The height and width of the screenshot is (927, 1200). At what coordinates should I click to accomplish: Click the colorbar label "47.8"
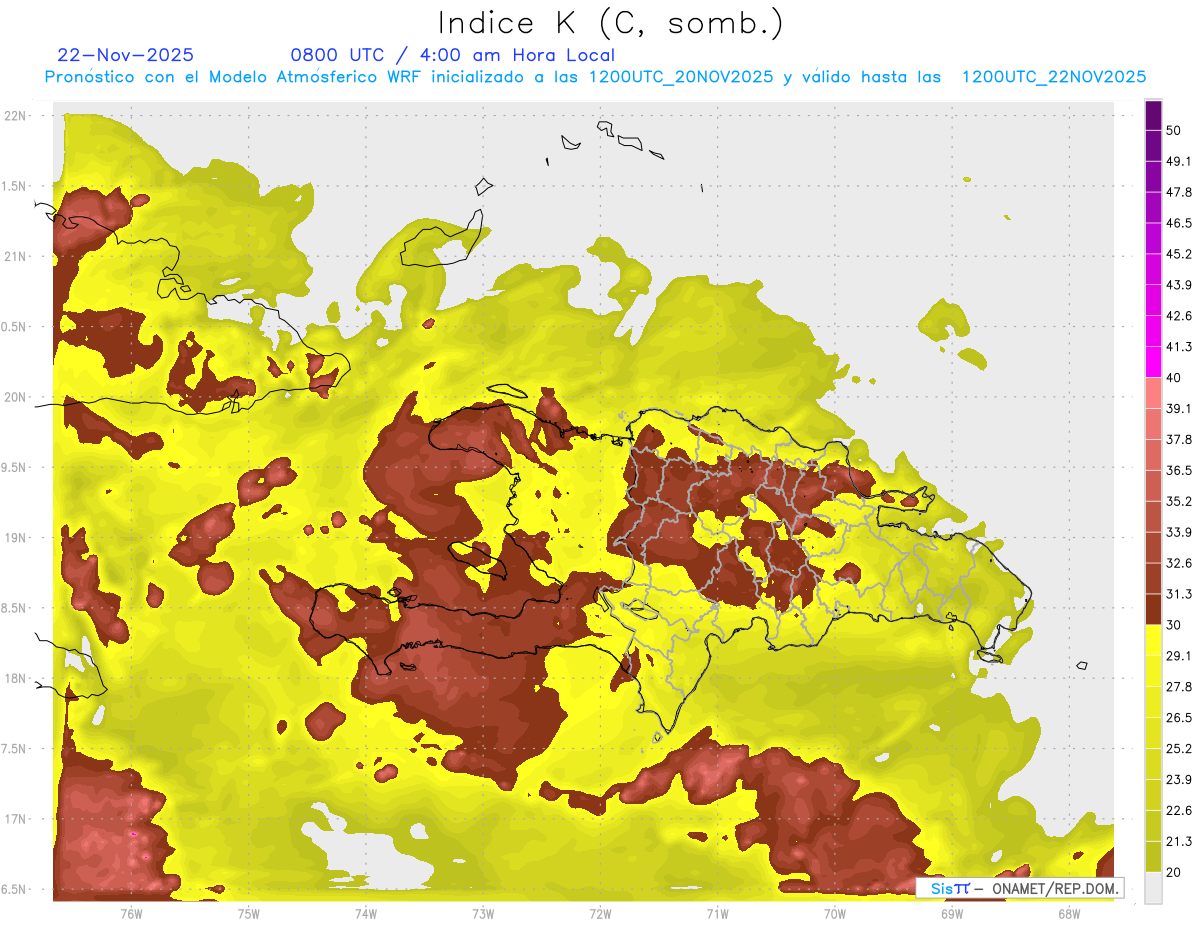(x=1178, y=192)
